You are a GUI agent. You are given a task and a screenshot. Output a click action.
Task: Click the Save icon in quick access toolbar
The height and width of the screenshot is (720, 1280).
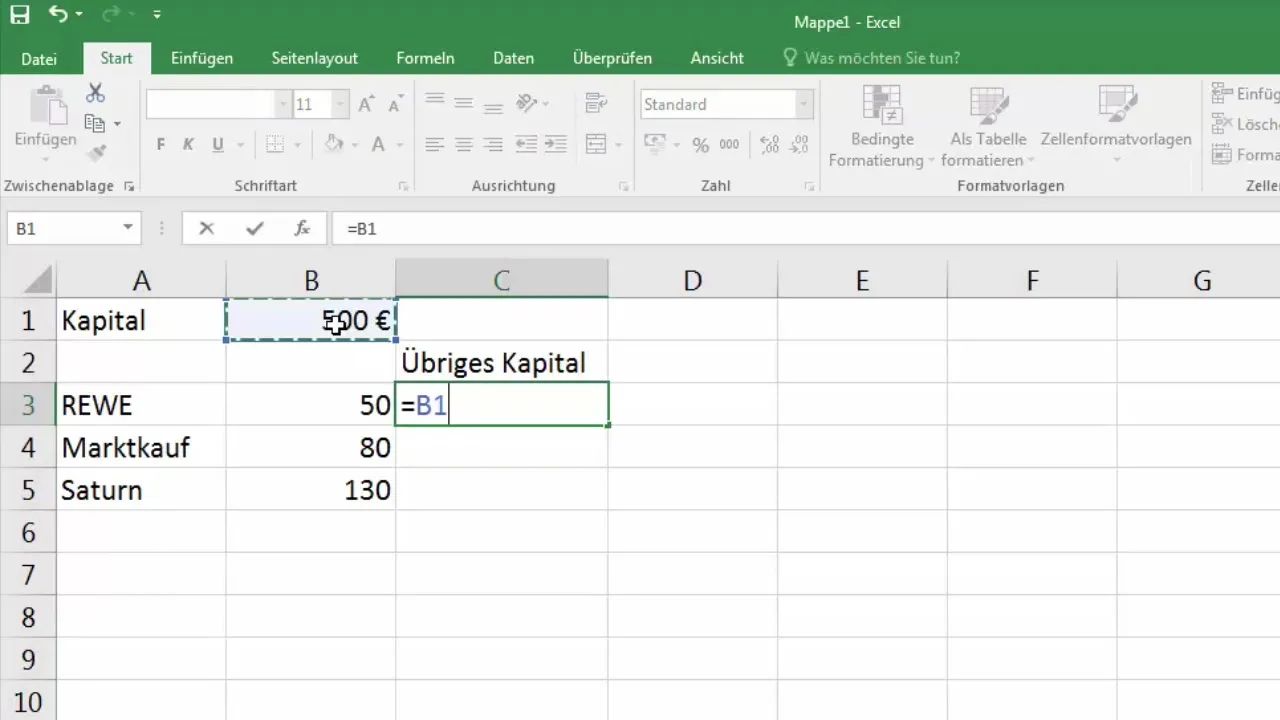coord(20,15)
